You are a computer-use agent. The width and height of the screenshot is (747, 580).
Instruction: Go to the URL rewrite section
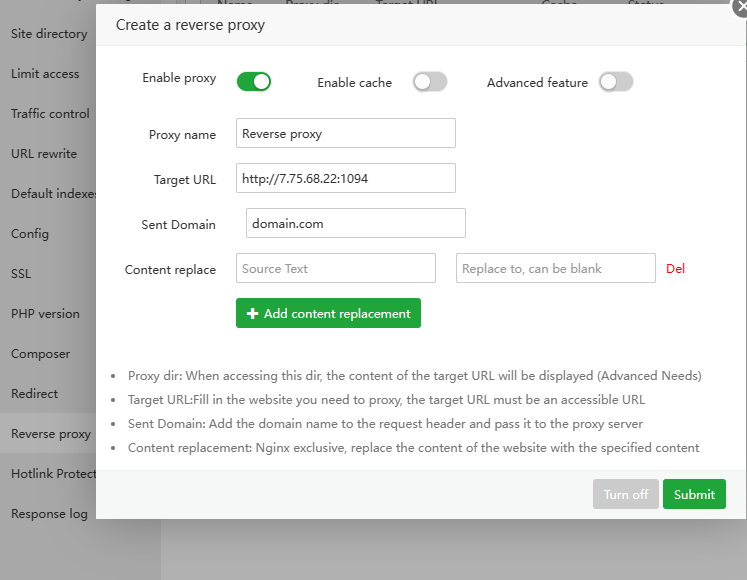coord(44,153)
